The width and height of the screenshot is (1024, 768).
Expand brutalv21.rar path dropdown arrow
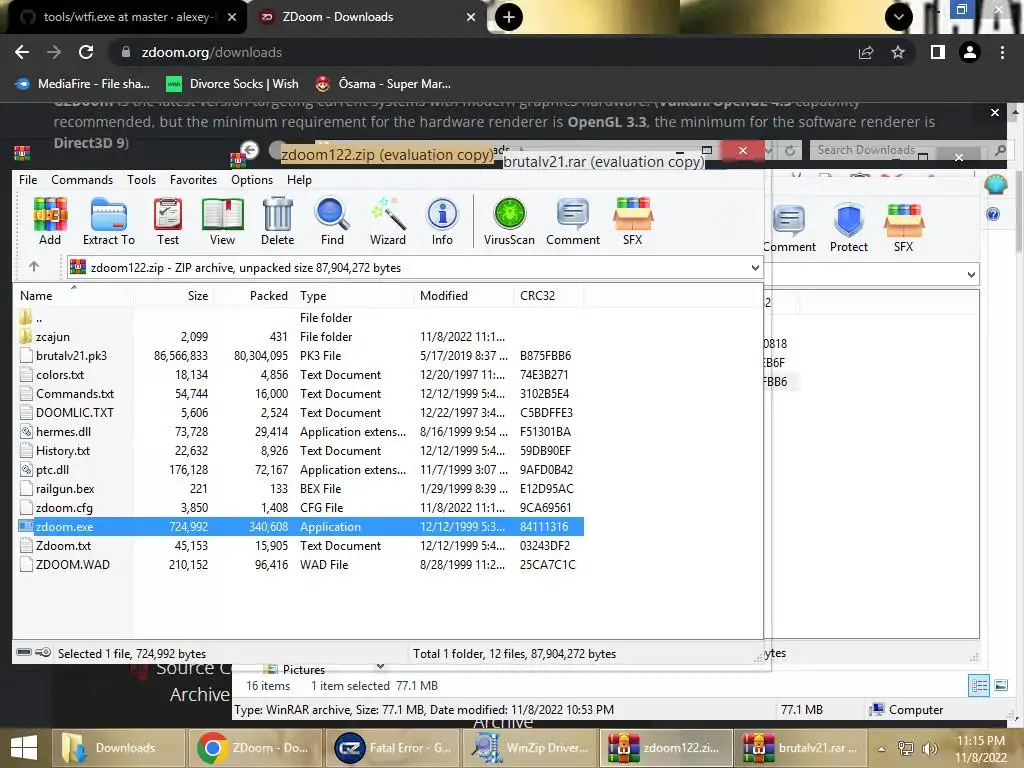pos(971,275)
